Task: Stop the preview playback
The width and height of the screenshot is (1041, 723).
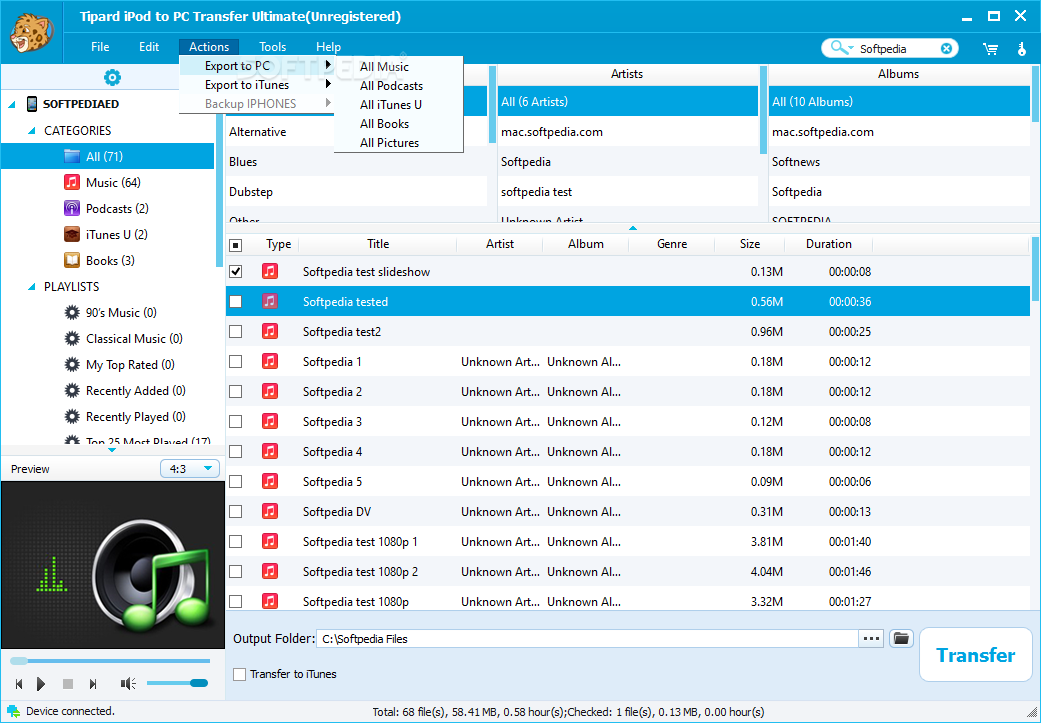Action: [x=68, y=683]
